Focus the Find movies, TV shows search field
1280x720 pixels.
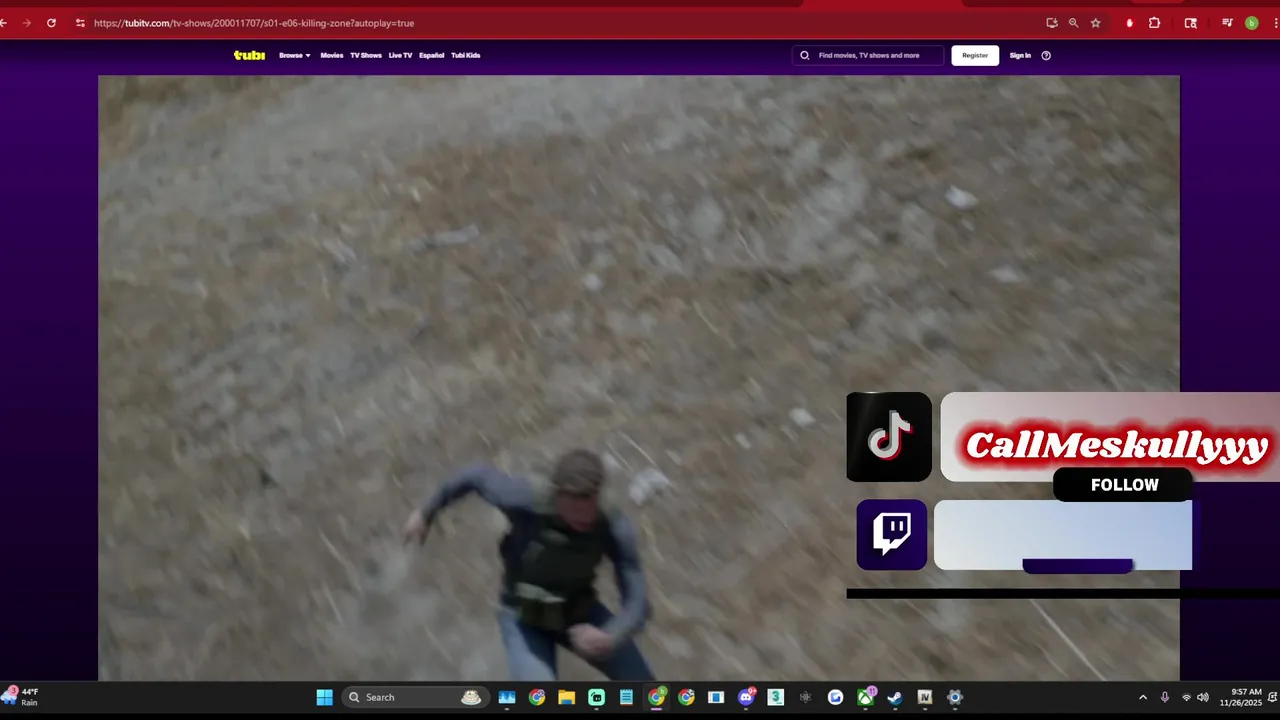pyautogui.click(x=868, y=55)
